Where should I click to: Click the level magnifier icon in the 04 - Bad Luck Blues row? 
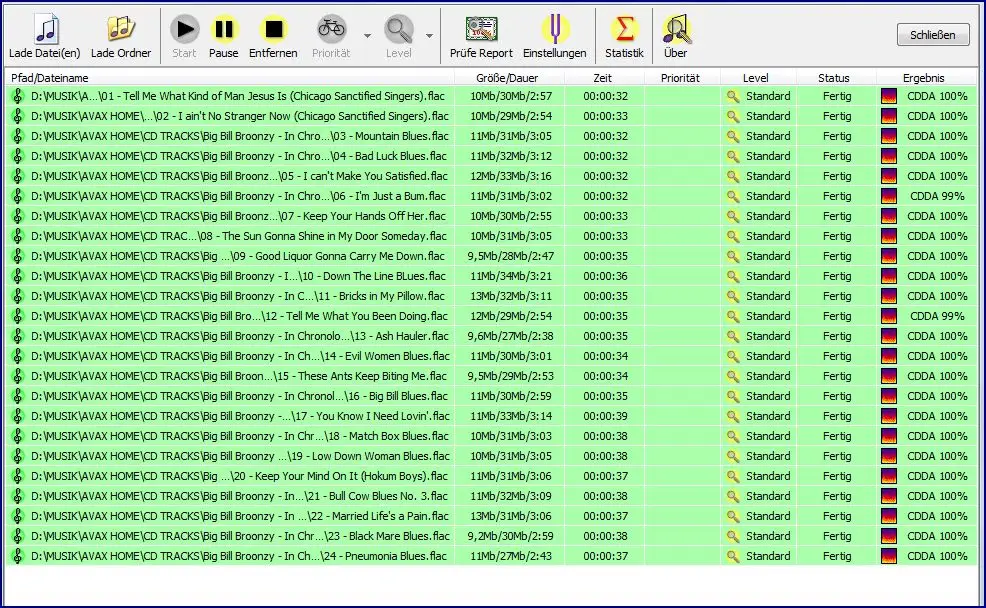click(733, 157)
